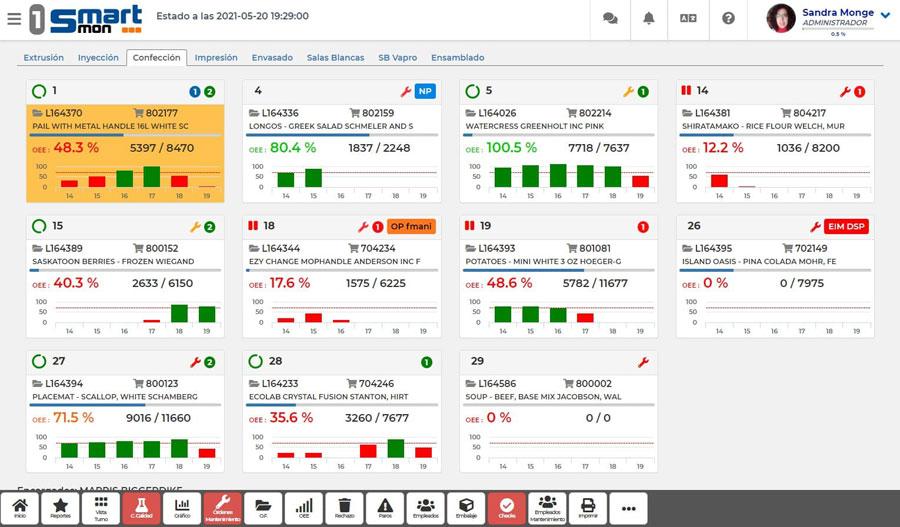
Task: Open the Ensamblado tab
Action: point(457,57)
